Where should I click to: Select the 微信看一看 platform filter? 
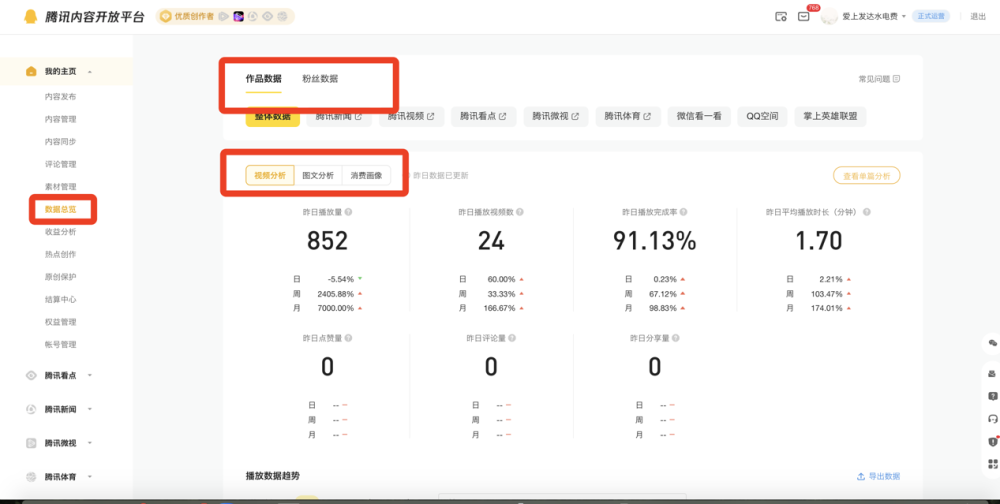click(699, 116)
